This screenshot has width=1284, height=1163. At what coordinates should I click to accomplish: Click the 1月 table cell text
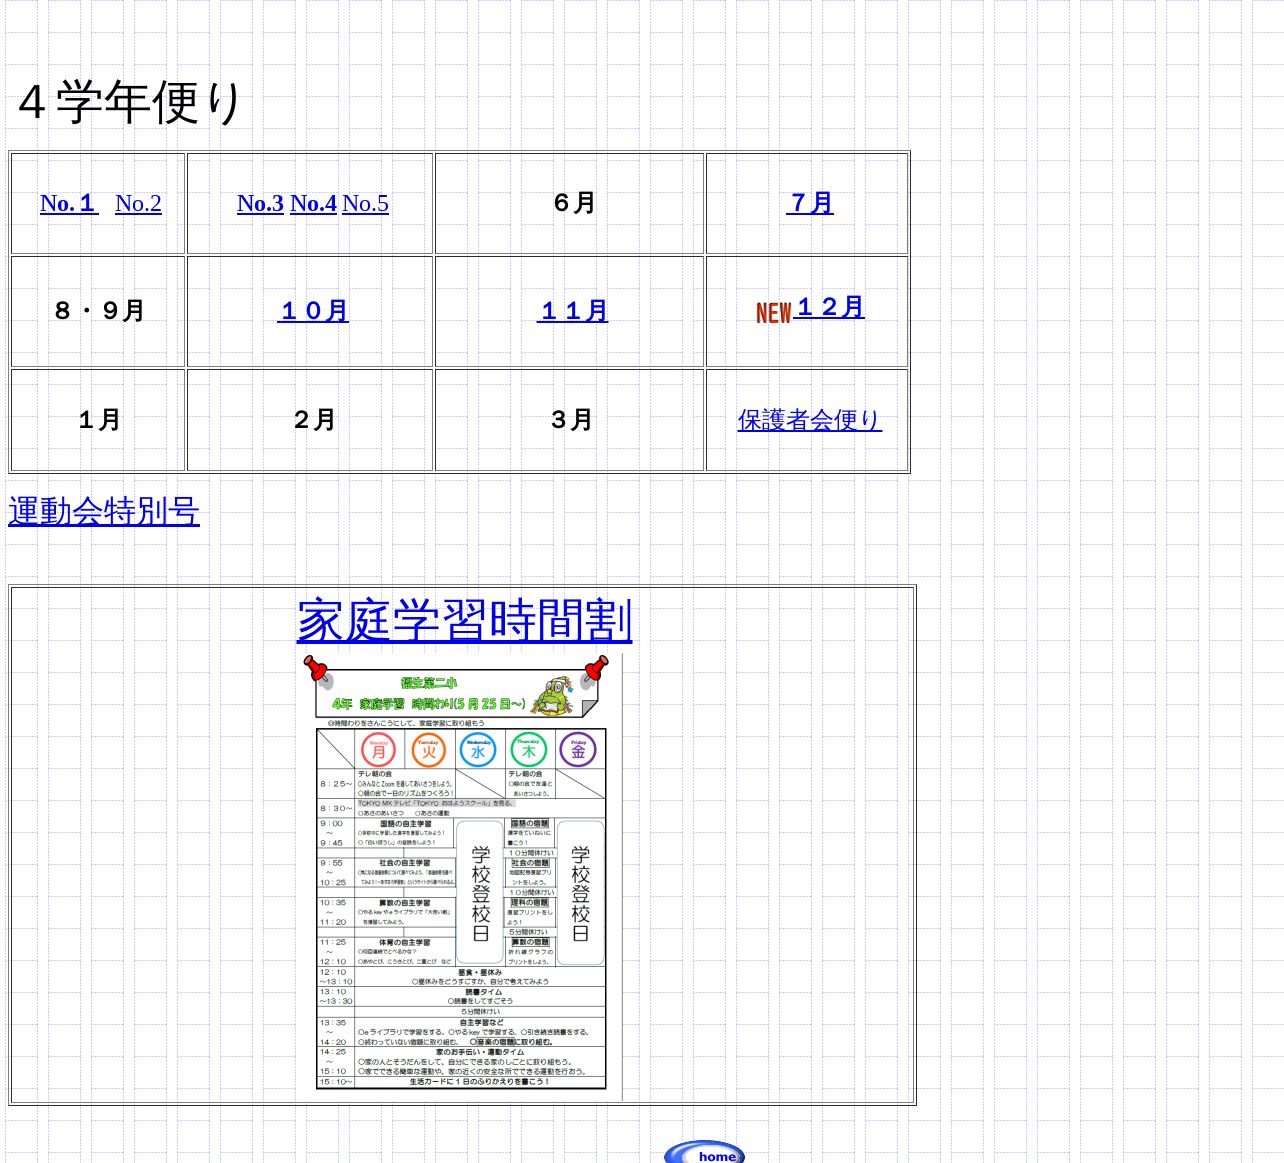[99, 420]
